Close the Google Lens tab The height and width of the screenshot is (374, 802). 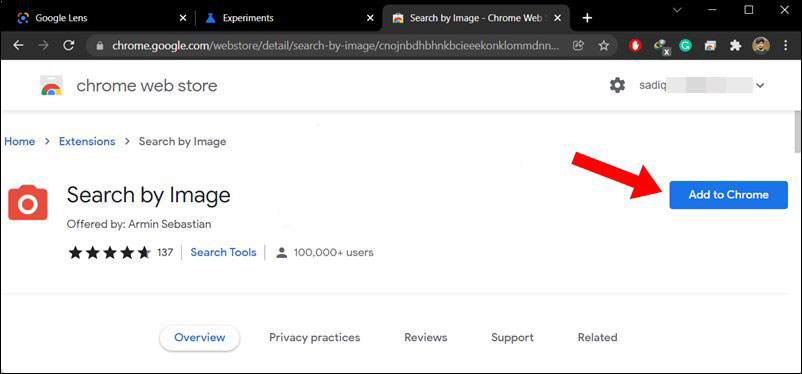(183, 18)
